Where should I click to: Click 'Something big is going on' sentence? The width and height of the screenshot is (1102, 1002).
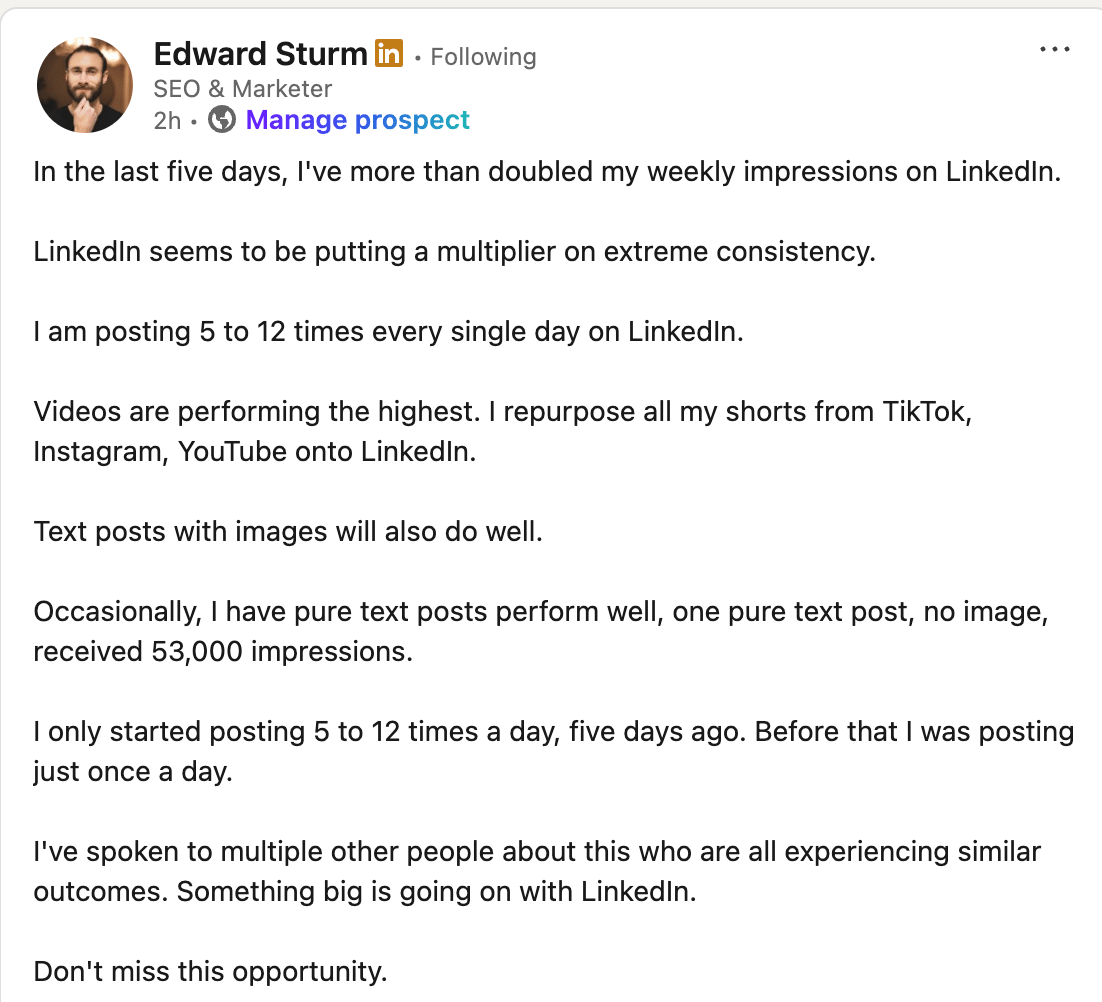(x=436, y=892)
